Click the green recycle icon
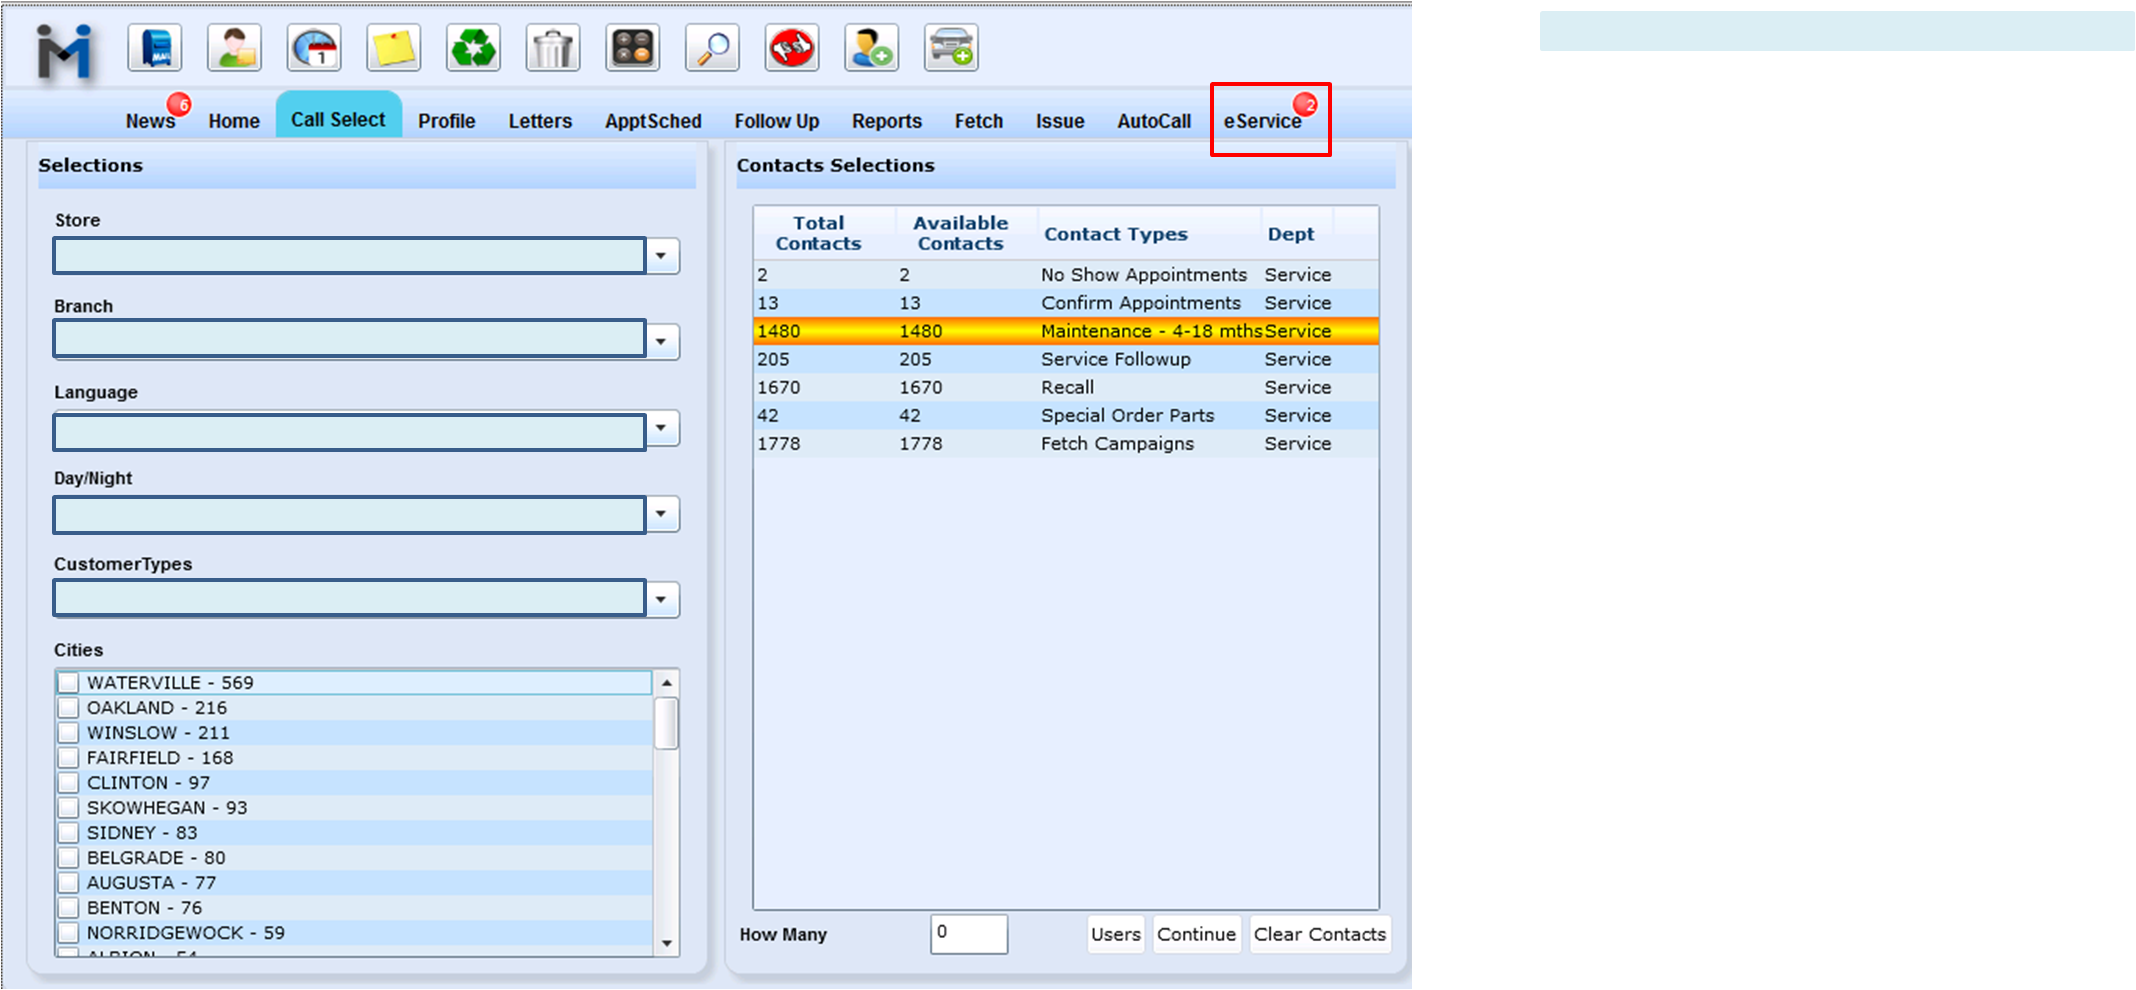The image size is (2136, 990). 473,48
